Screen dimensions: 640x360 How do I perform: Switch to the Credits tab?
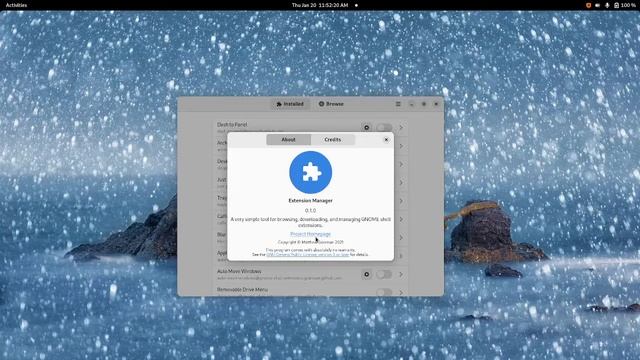pyautogui.click(x=333, y=140)
